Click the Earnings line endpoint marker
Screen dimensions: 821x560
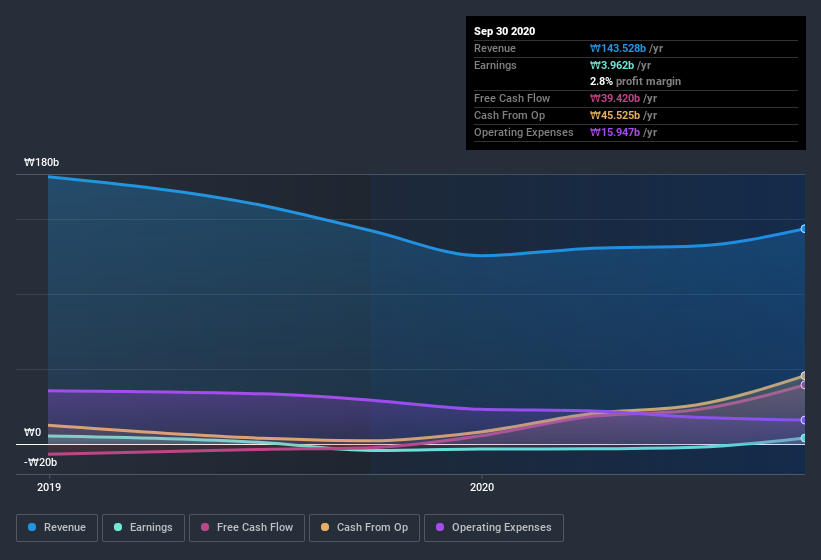click(803, 438)
